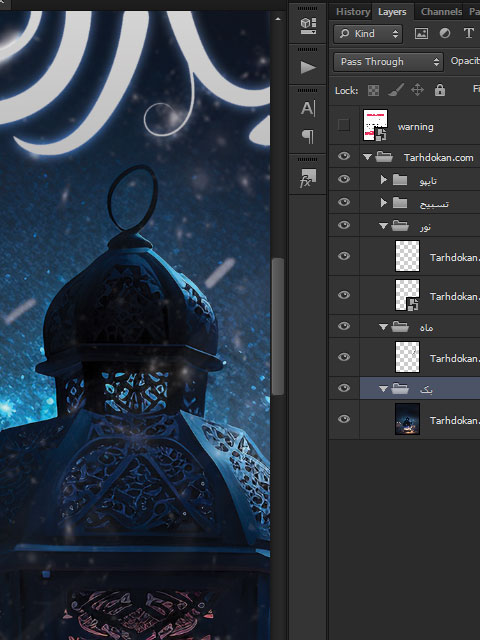Open the Pass Through blend mode dropdown
Screen dimensions: 480x640
388,62
